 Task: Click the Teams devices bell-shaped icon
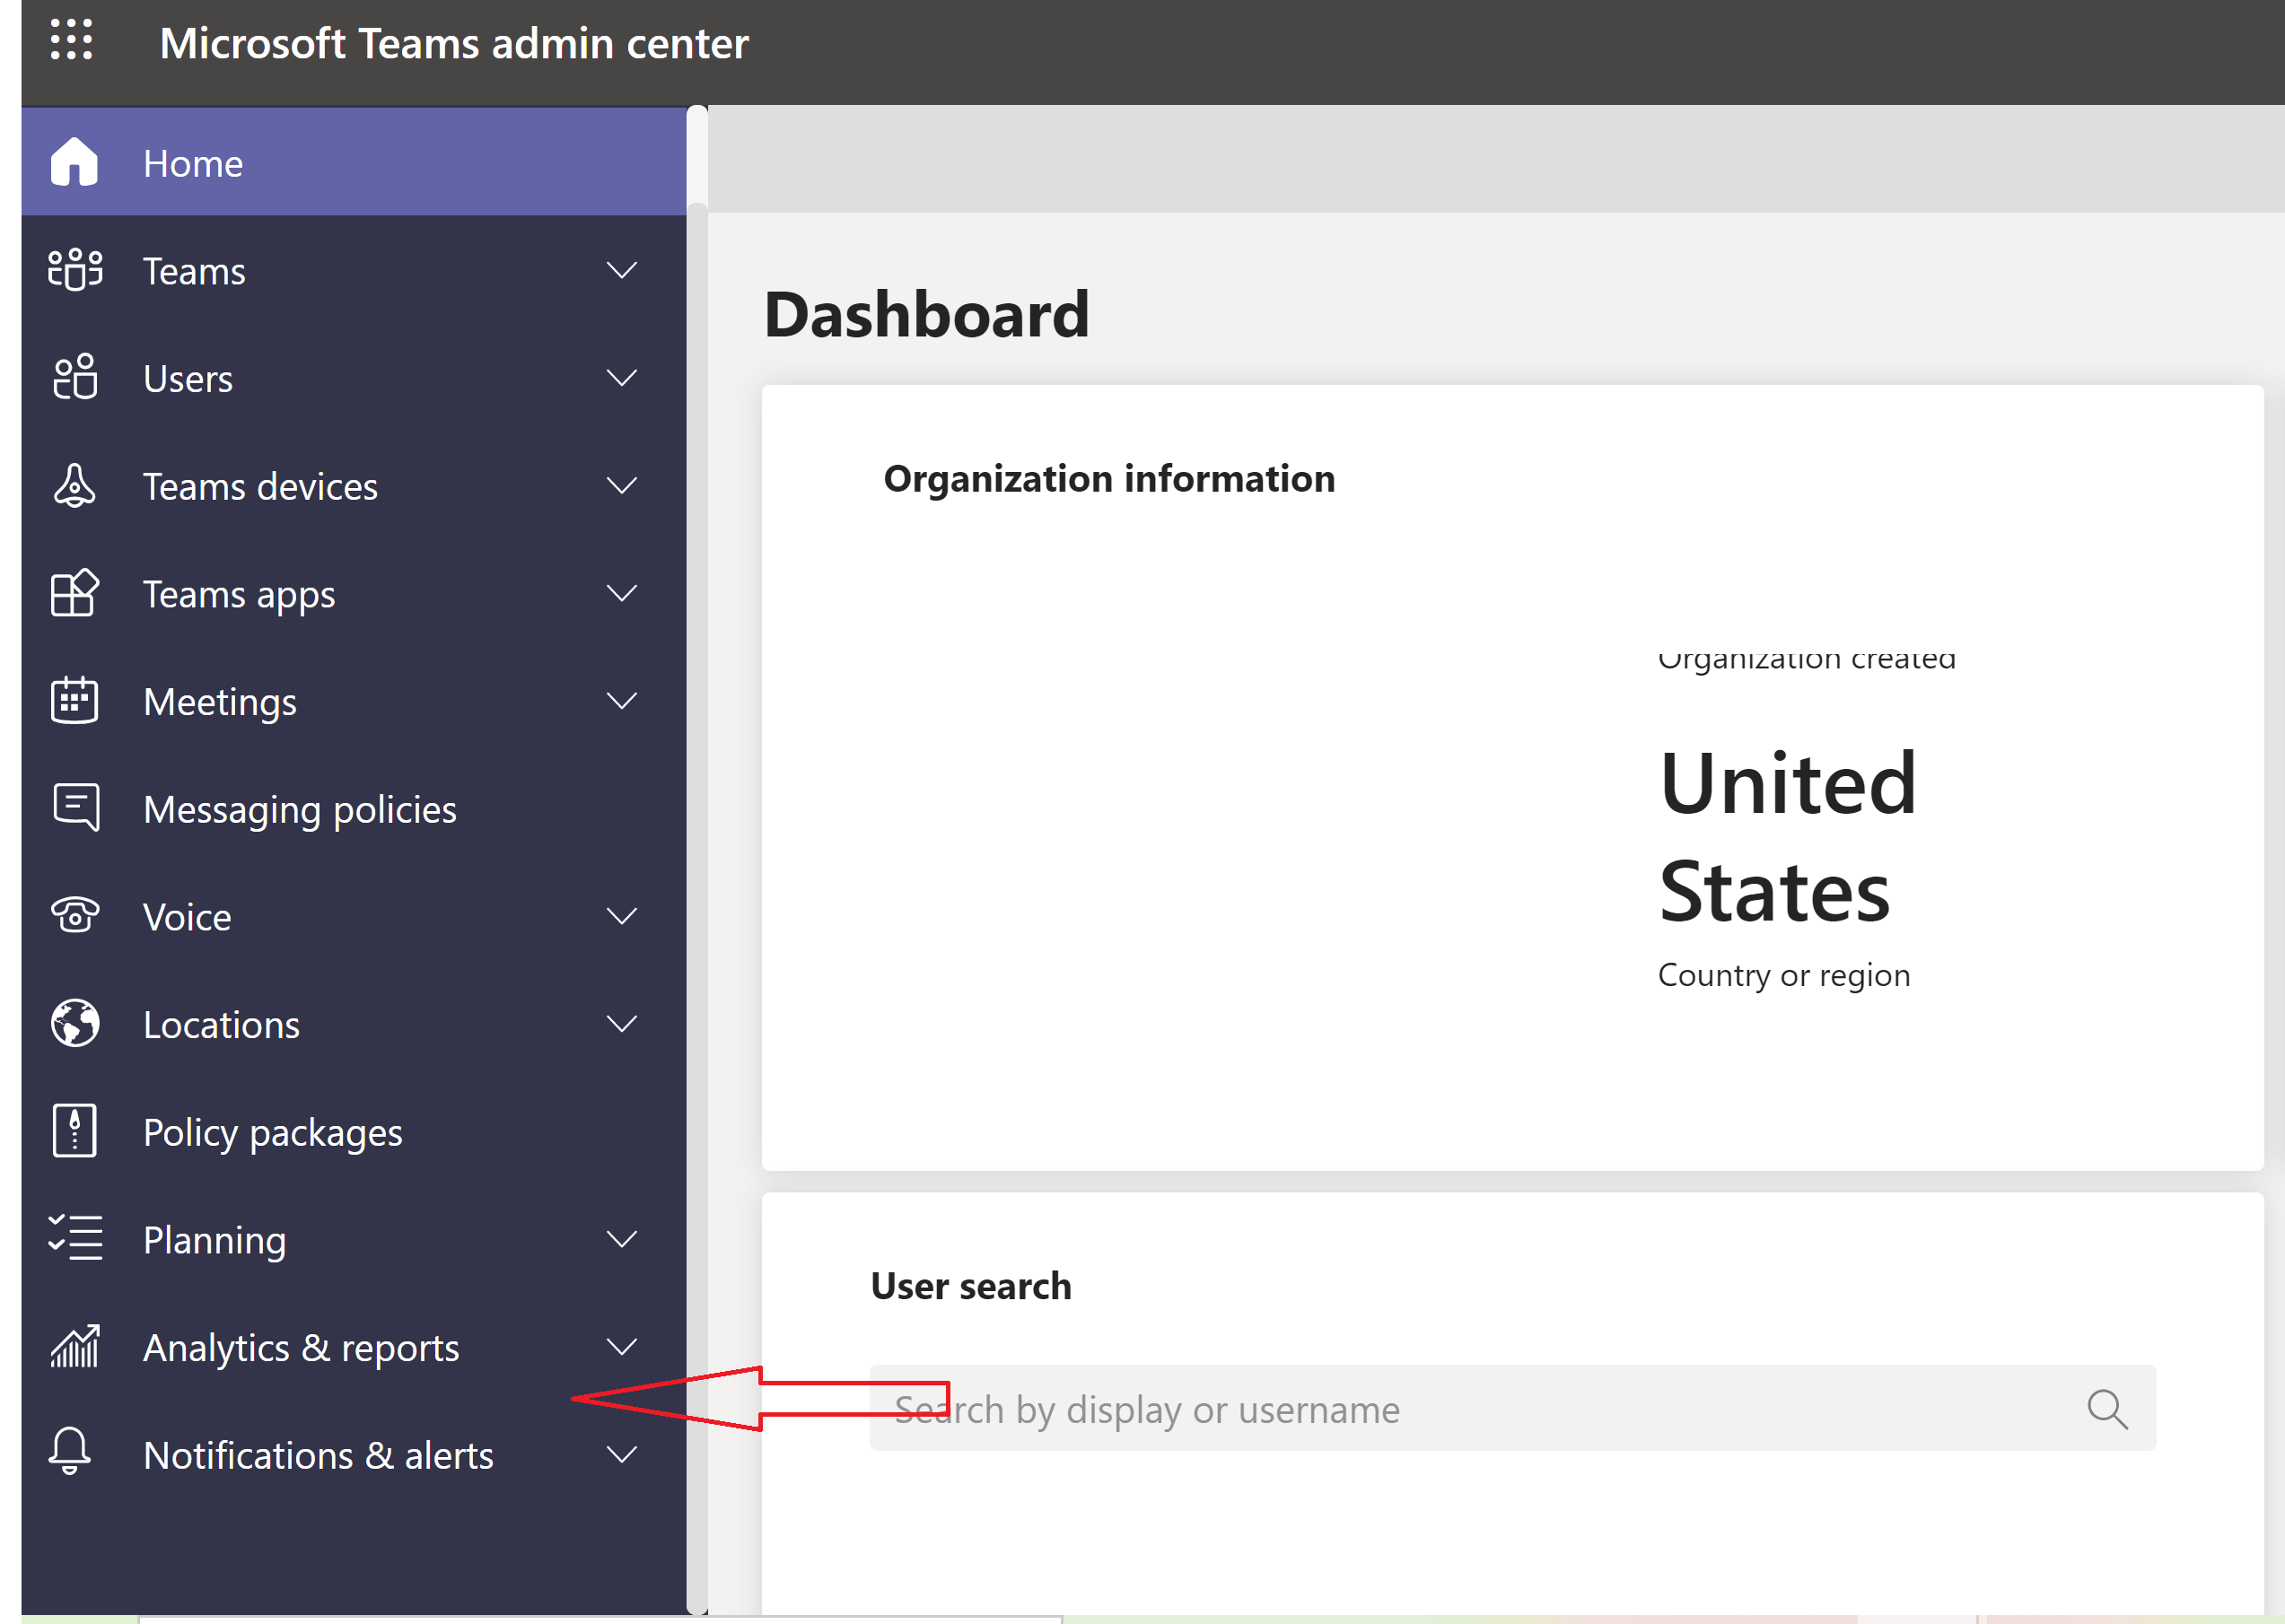tap(74, 486)
